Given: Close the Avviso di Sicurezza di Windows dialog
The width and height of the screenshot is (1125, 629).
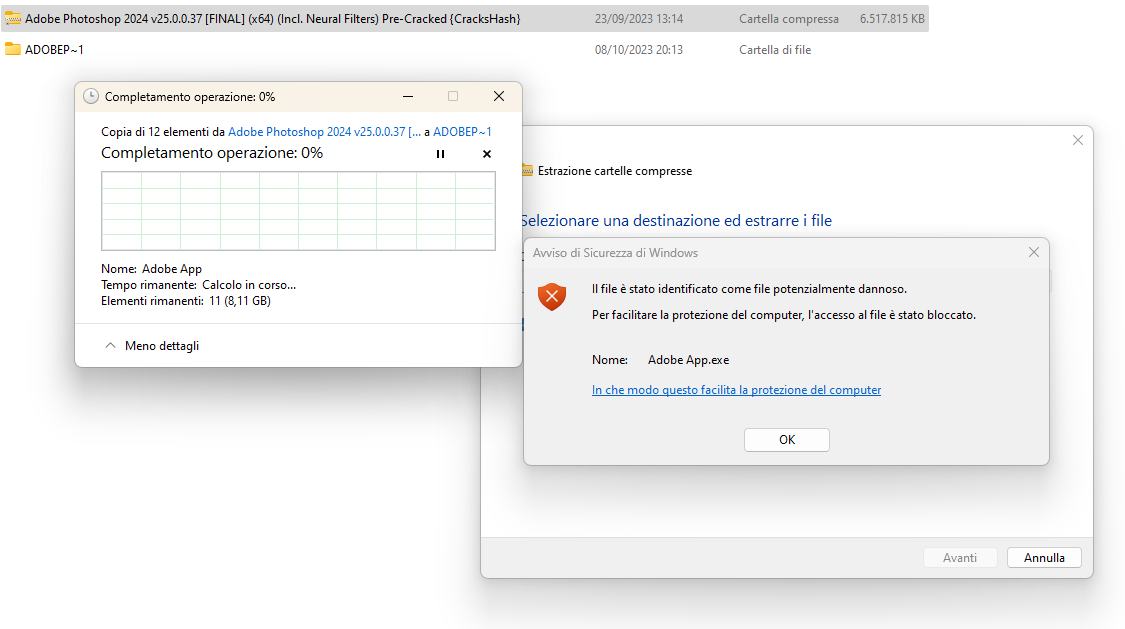Looking at the screenshot, I should tap(1034, 252).
